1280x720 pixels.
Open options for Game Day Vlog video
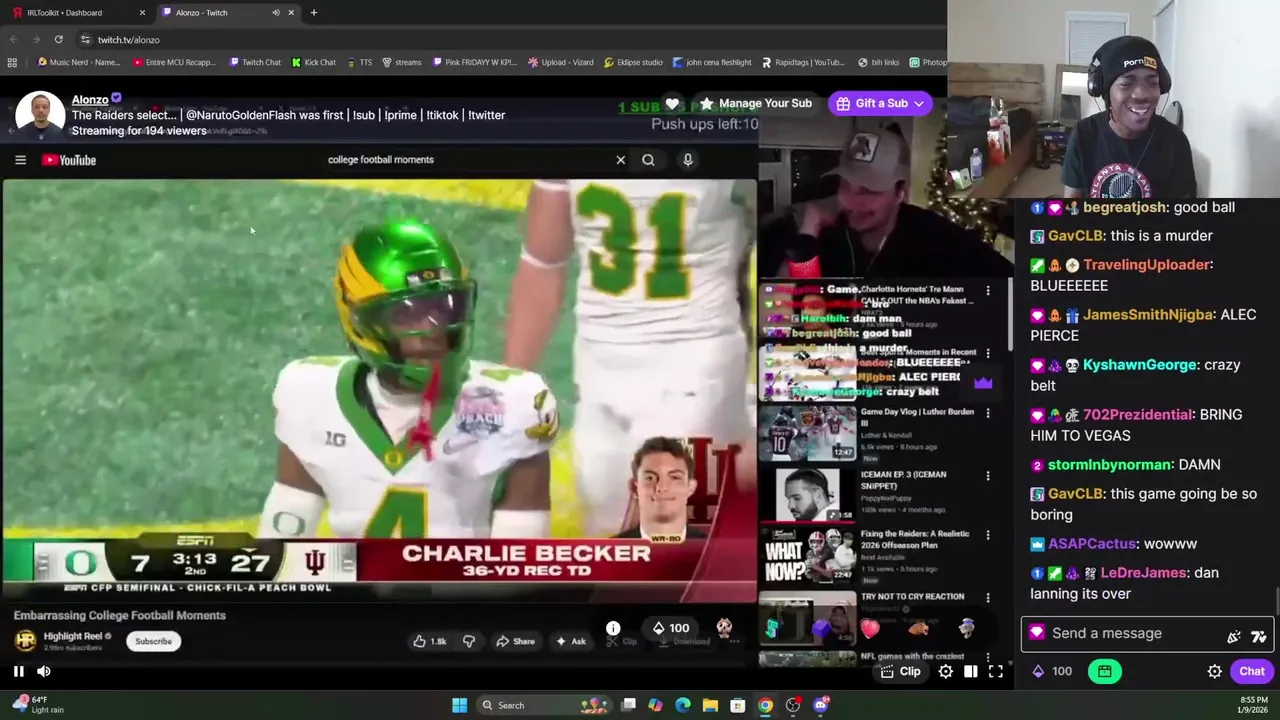click(x=988, y=412)
